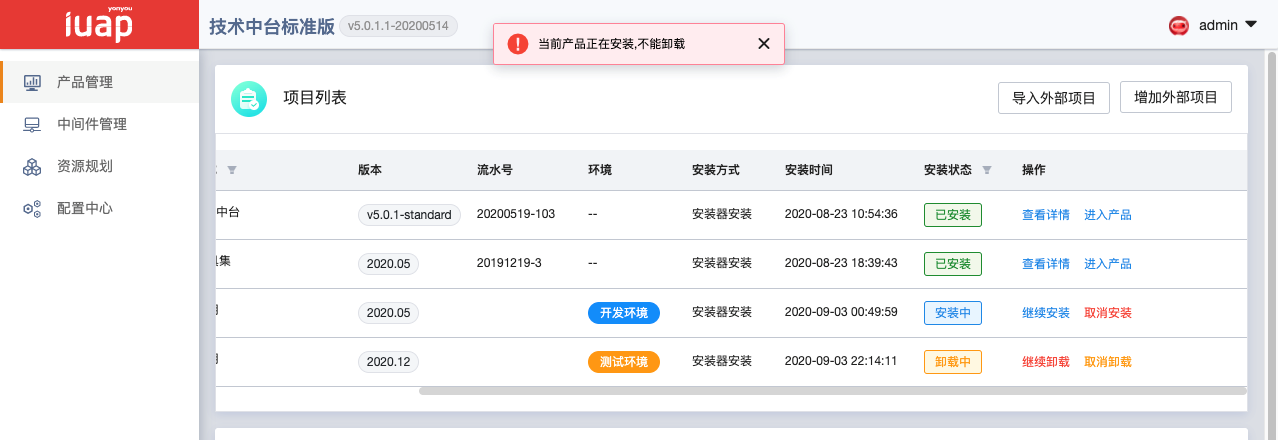Click the 开发环境 environment tag
Image resolution: width=1278 pixels, height=440 pixels.
tap(624, 313)
